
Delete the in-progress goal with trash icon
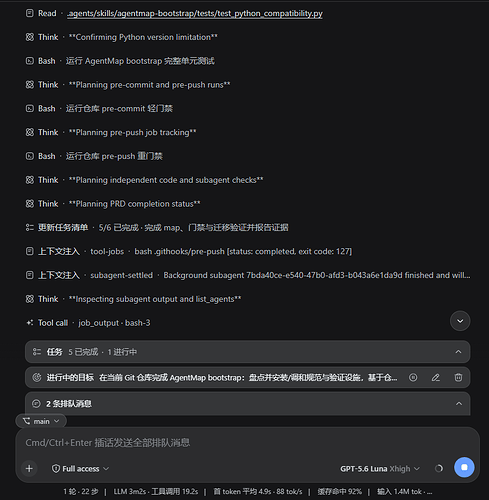pos(458,377)
